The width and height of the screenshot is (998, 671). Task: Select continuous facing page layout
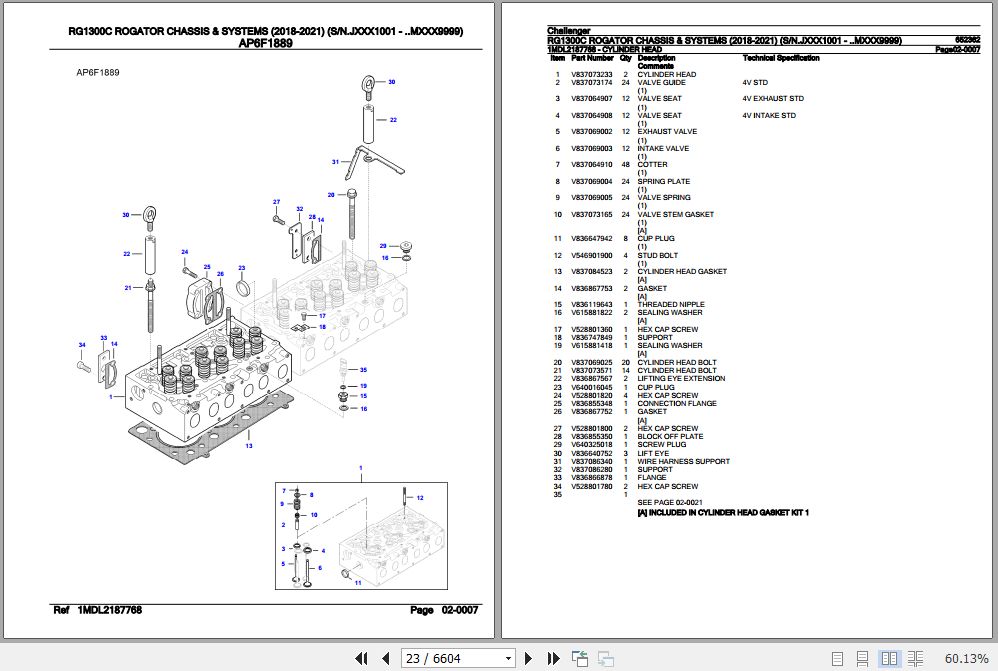coord(916,658)
